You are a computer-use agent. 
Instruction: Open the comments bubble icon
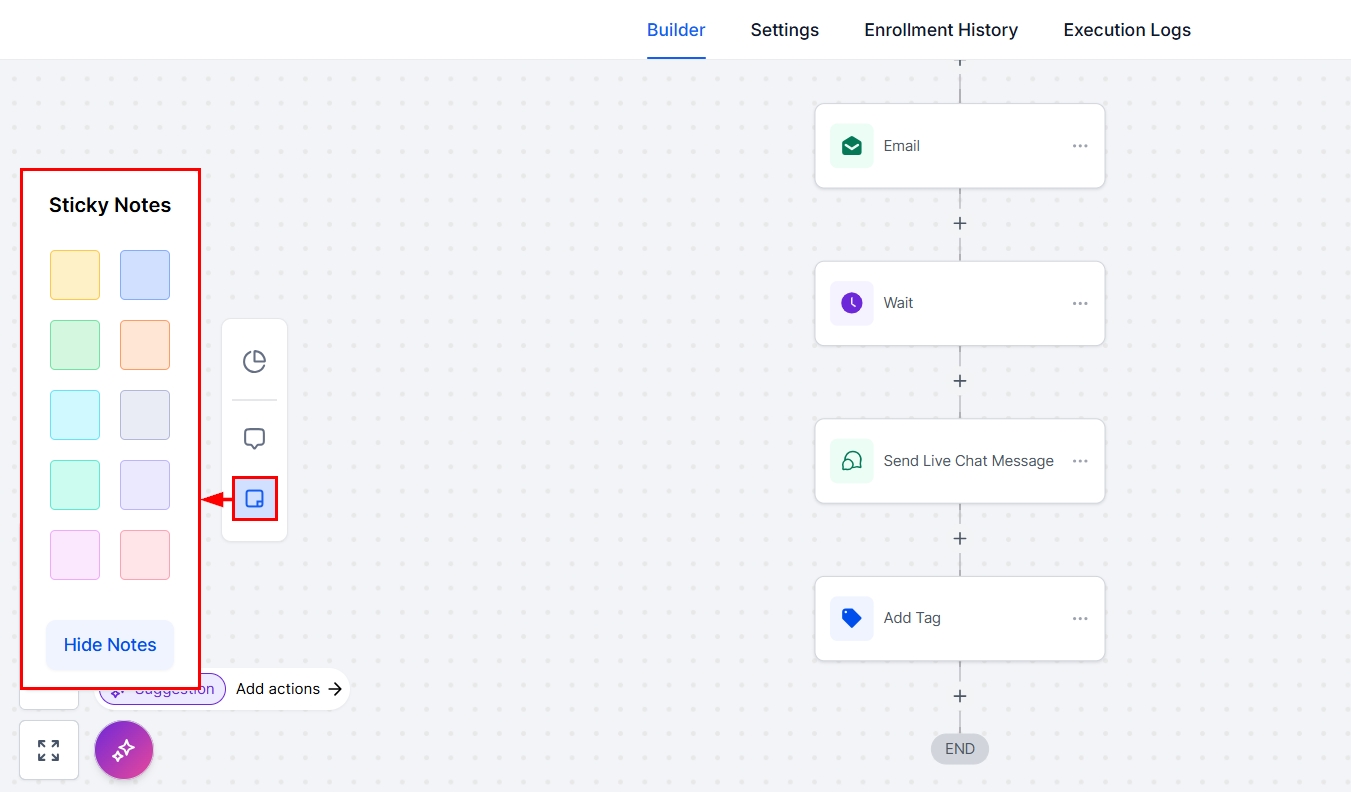[255, 438]
